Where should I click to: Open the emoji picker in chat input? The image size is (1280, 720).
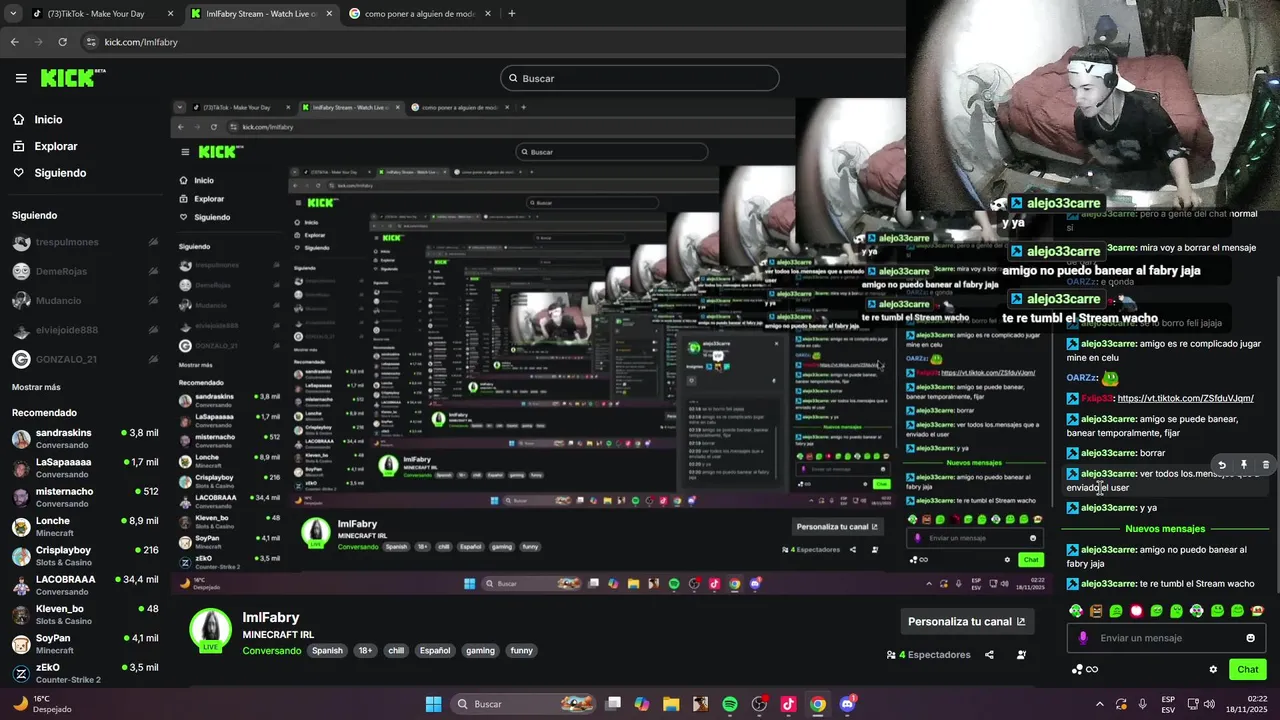point(1250,638)
